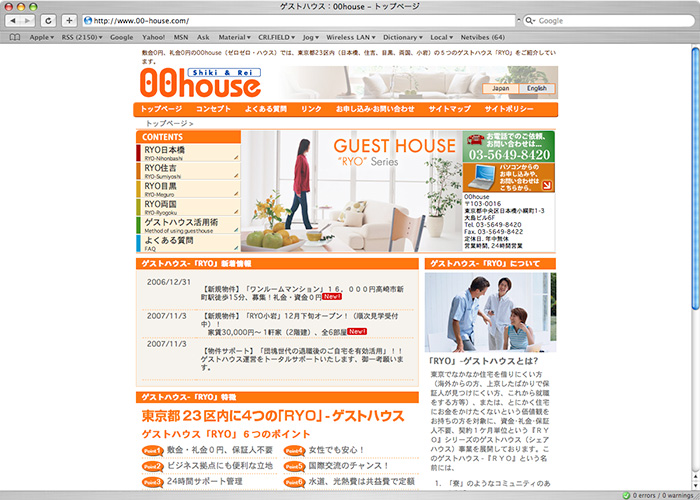This screenshot has width=700, height=500.
Task: Go forward with the Safari forward arrow
Action: coord(28,21)
